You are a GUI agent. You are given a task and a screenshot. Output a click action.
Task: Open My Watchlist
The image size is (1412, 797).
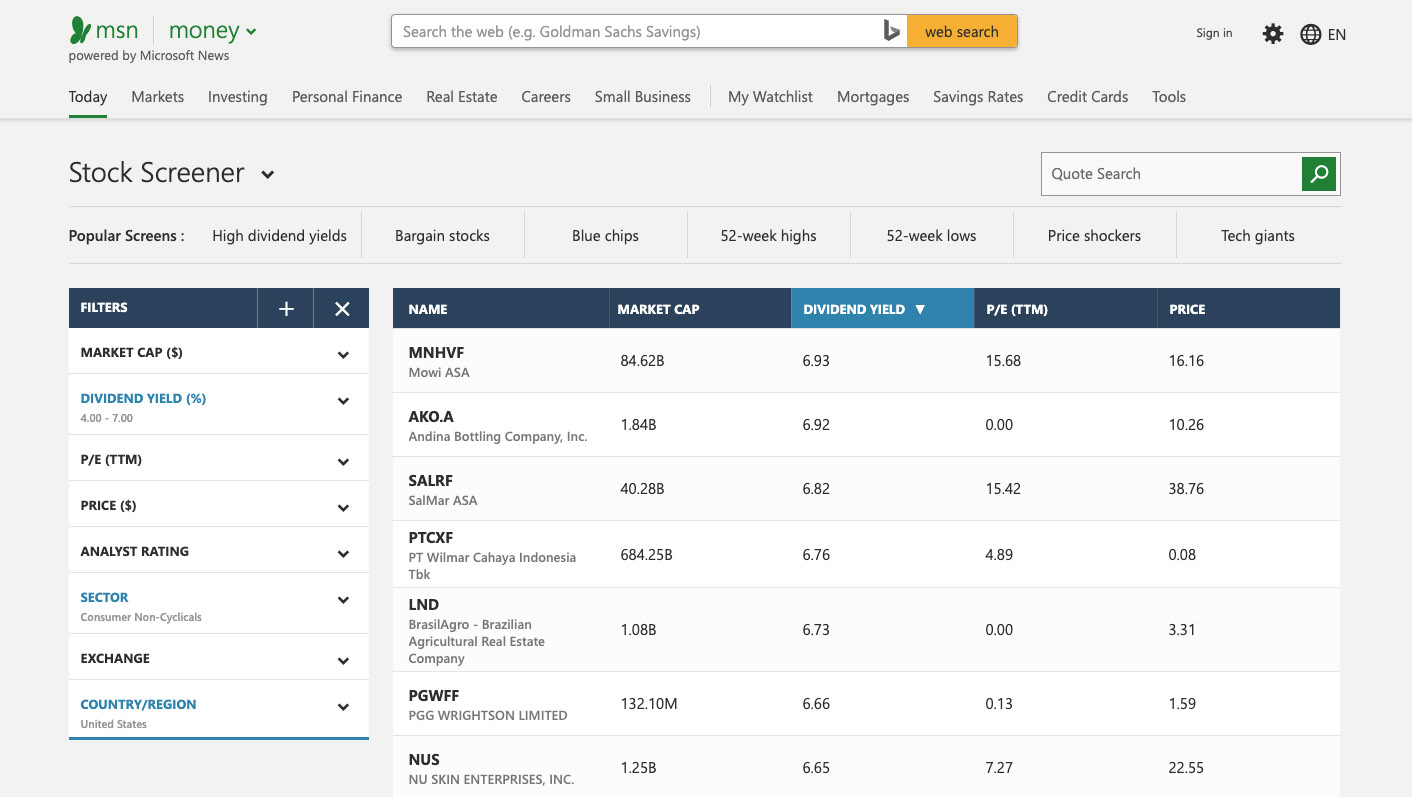(x=770, y=97)
